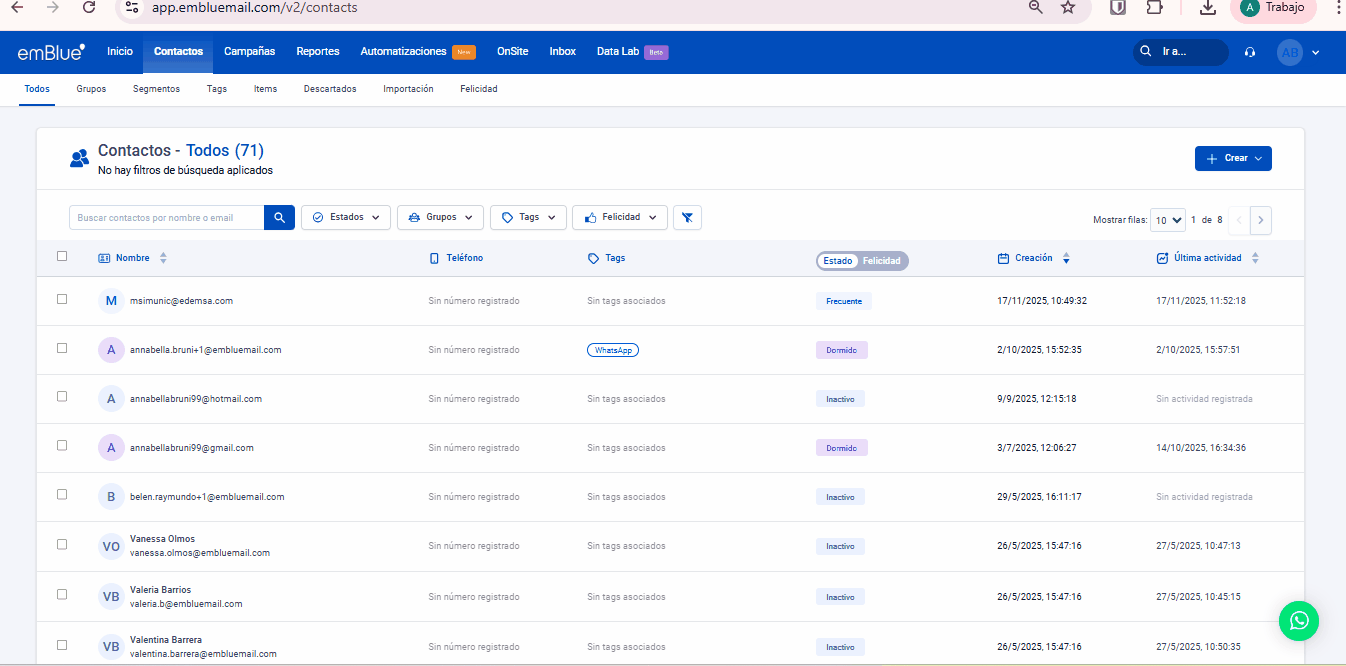The height and width of the screenshot is (666, 1346).
Task: Click the Crear button
Action: pyautogui.click(x=1232, y=158)
